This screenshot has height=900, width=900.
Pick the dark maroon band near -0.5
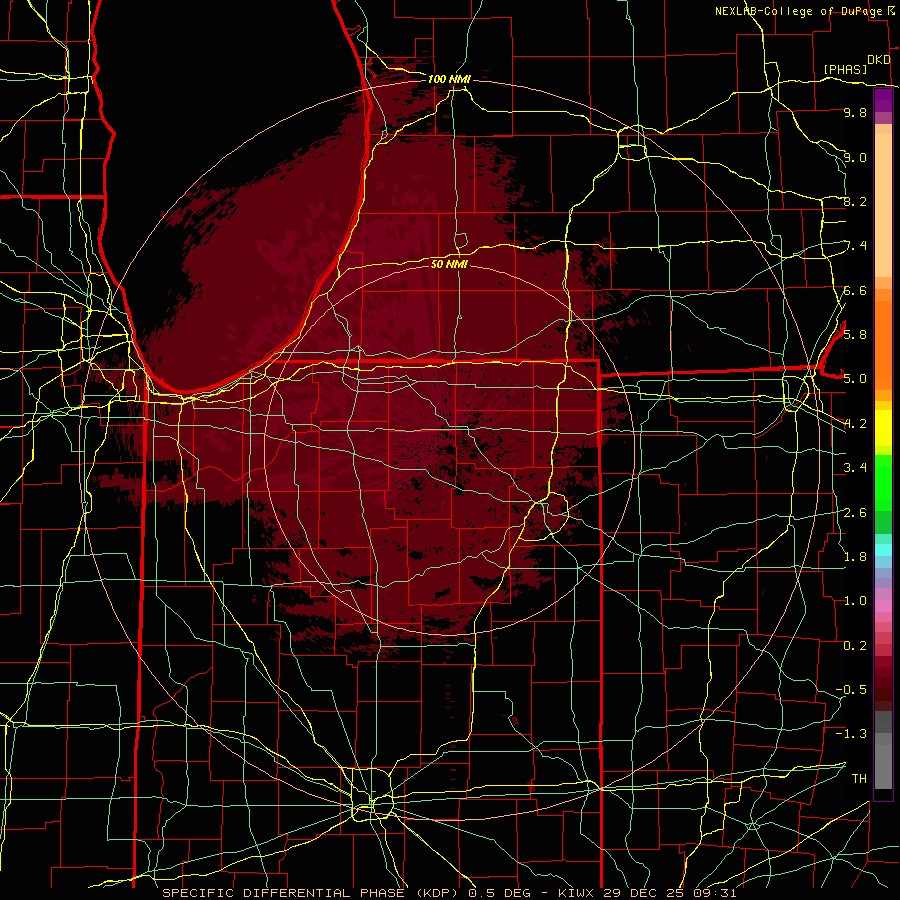click(883, 695)
